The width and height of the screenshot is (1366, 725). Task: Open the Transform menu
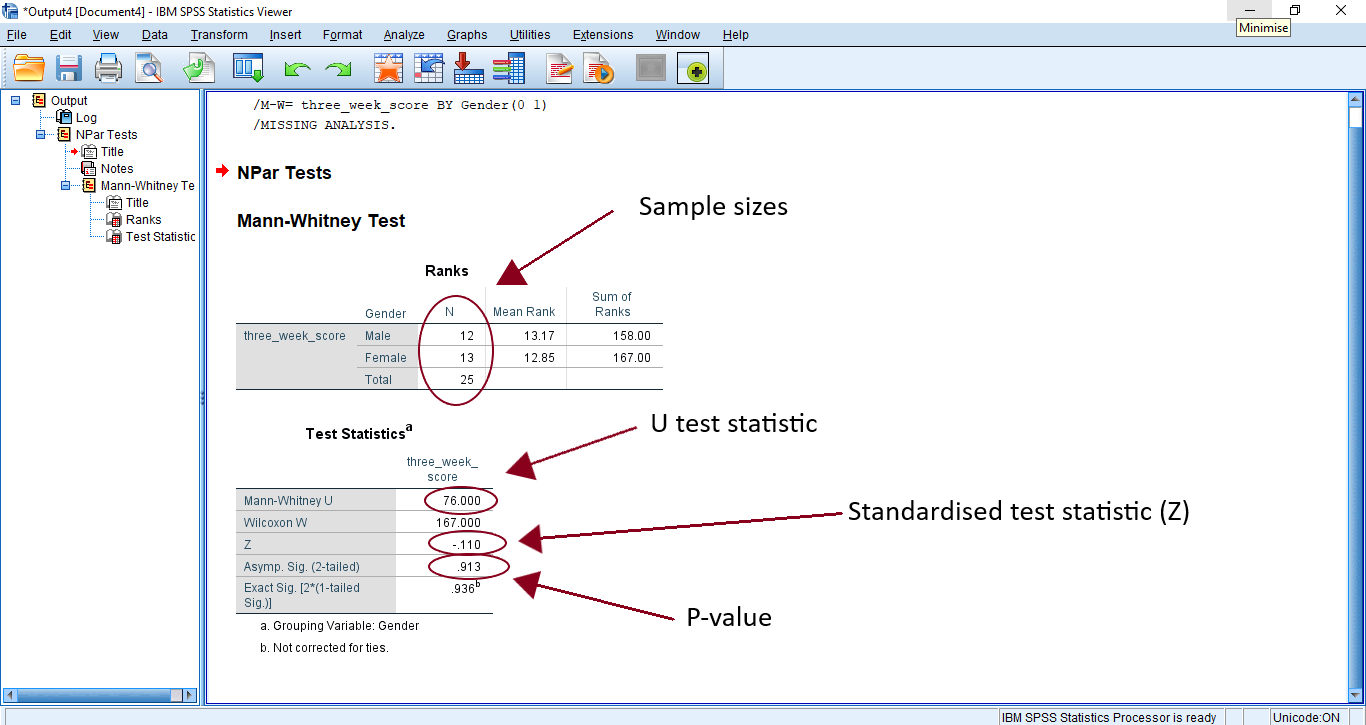click(x=219, y=35)
